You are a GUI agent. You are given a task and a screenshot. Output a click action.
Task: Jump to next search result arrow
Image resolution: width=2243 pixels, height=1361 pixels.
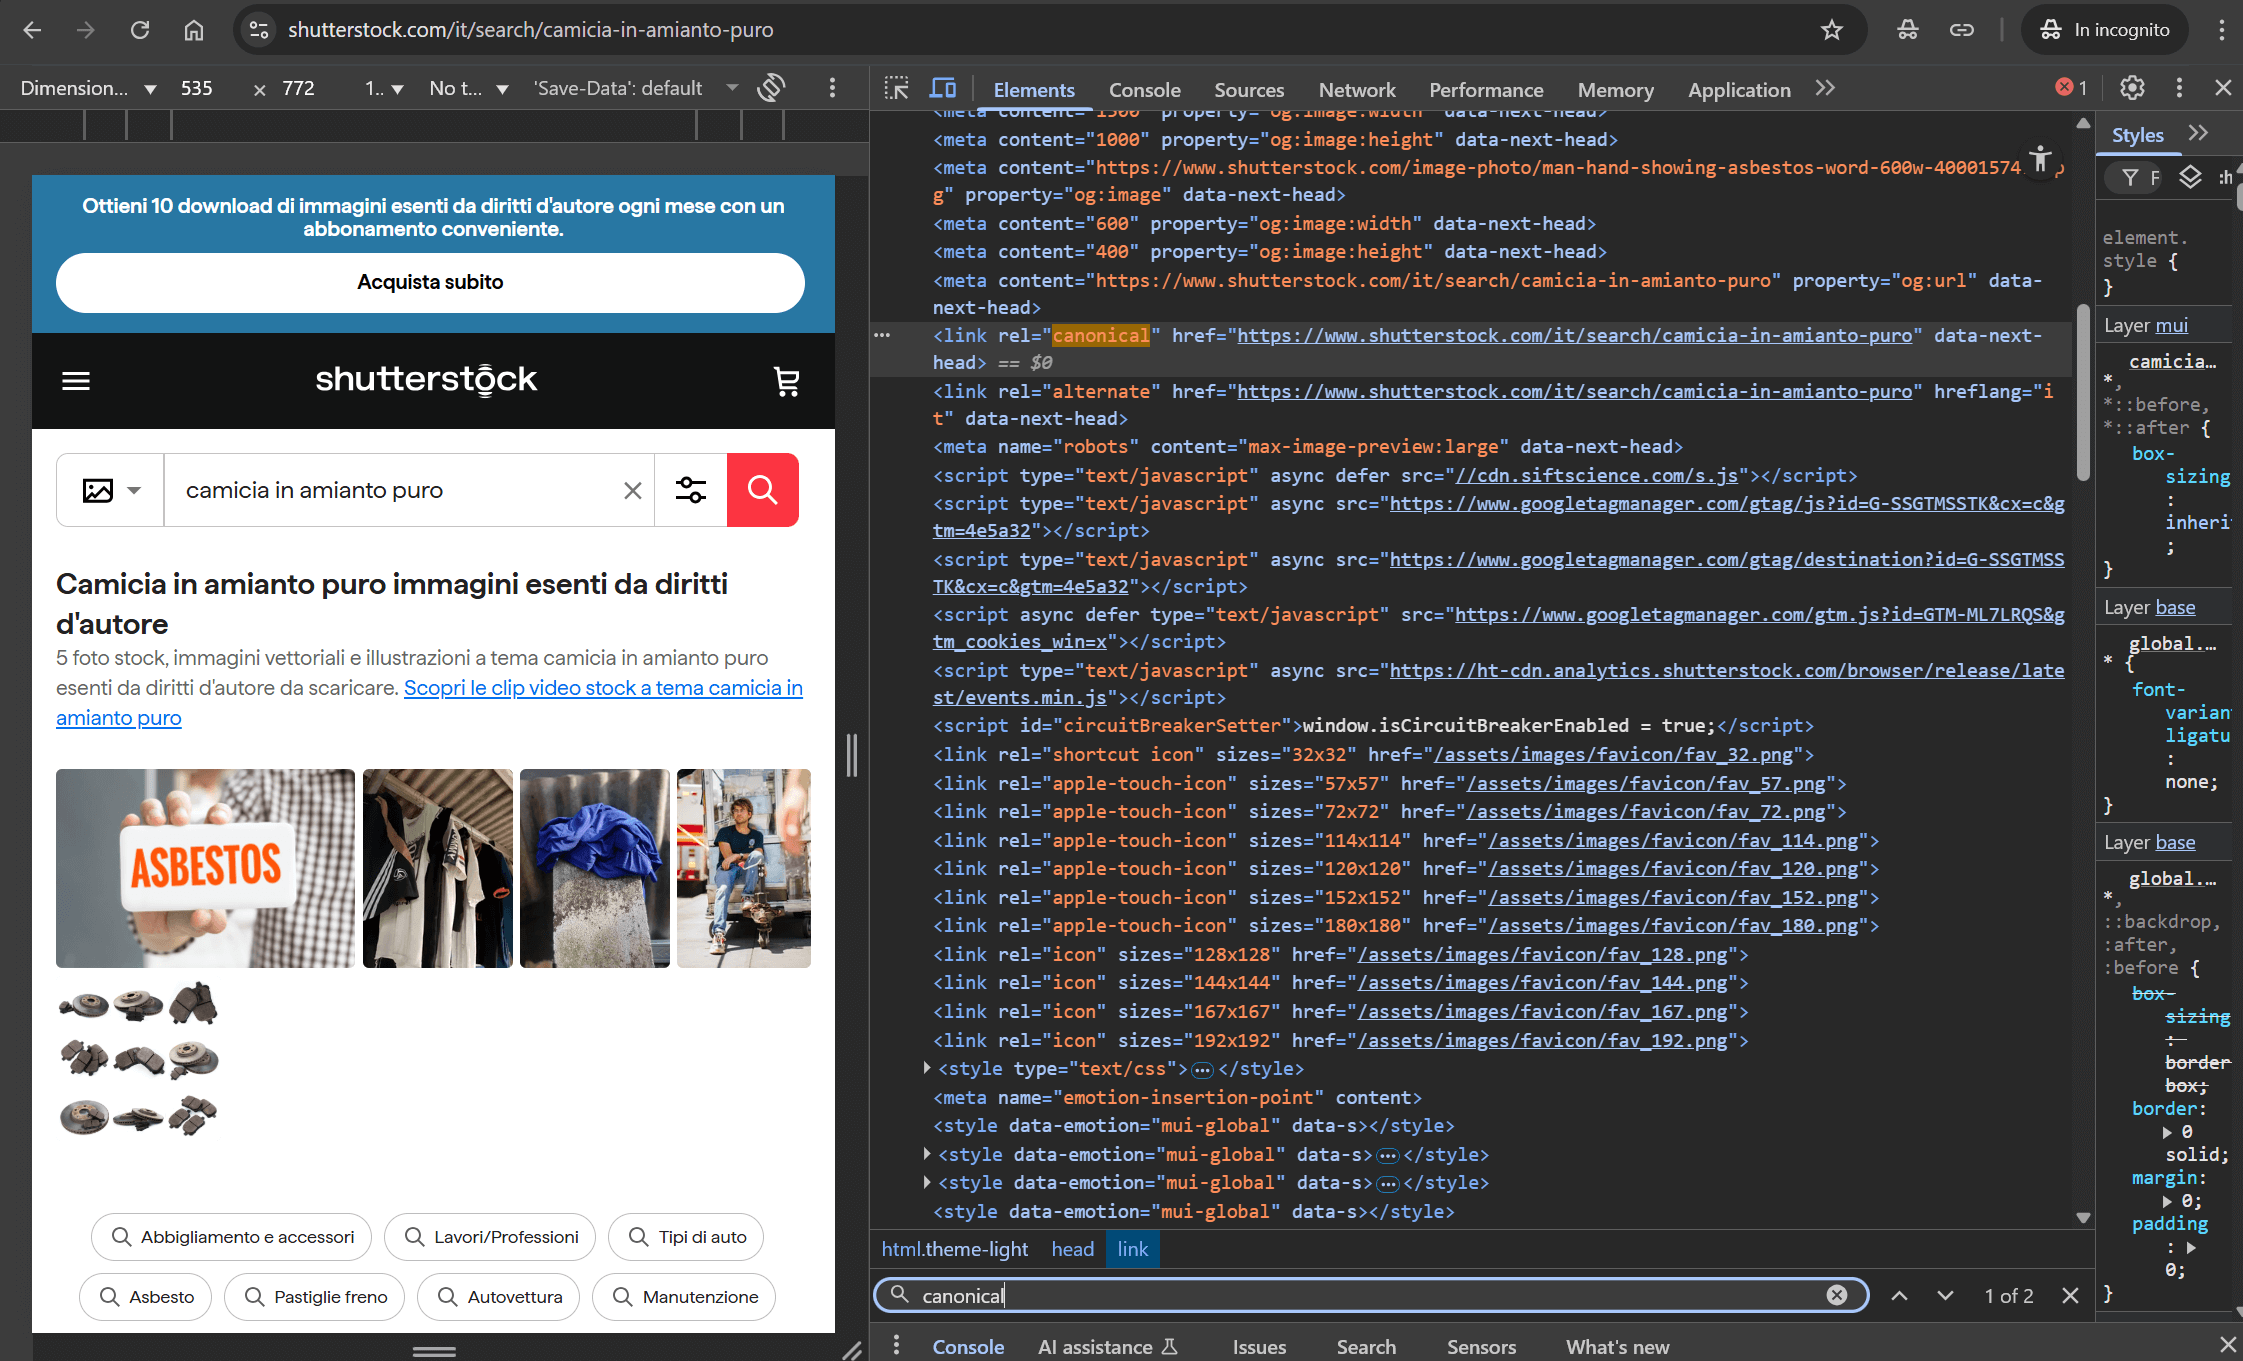click(1944, 1296)
